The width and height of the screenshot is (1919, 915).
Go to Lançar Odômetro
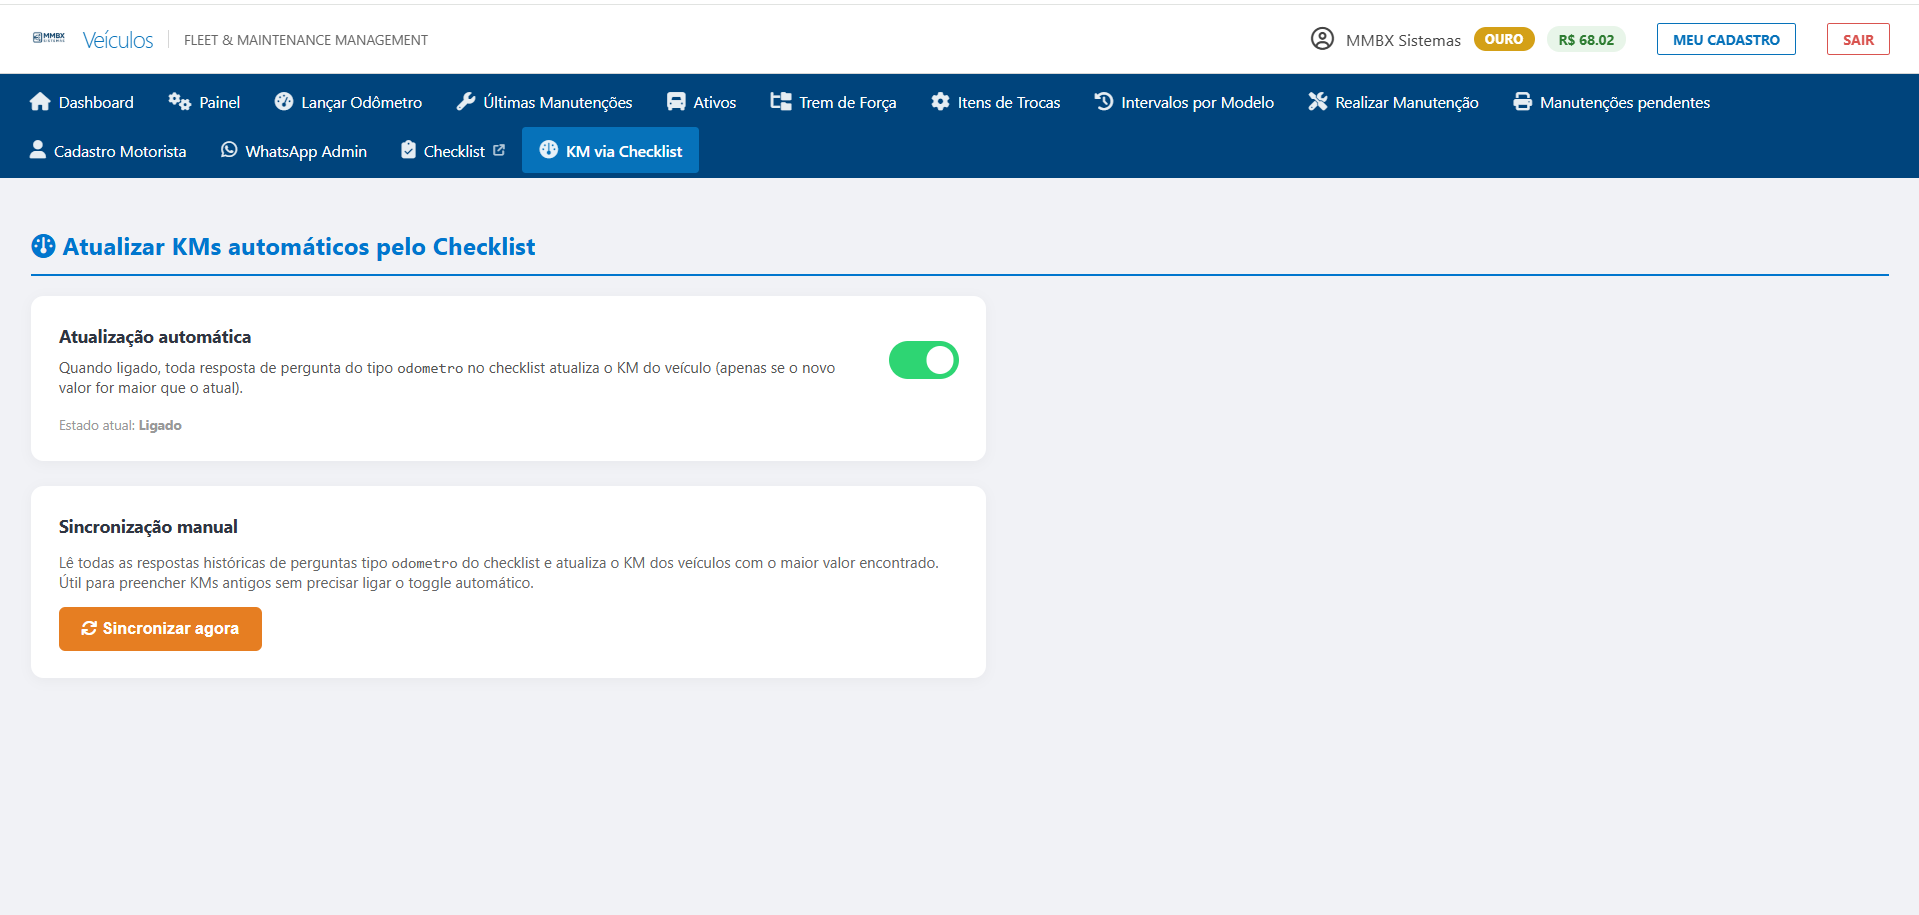[348, 102]
